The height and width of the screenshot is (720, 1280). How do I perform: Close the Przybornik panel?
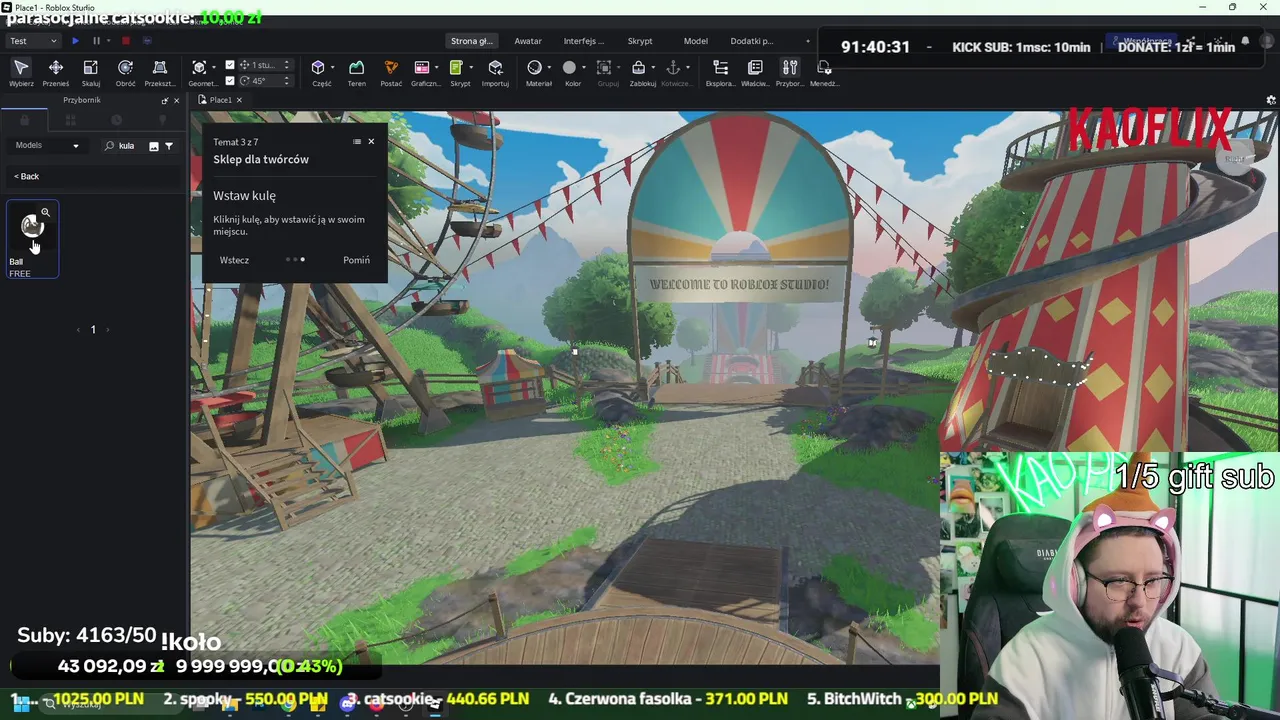pos(177,101)
